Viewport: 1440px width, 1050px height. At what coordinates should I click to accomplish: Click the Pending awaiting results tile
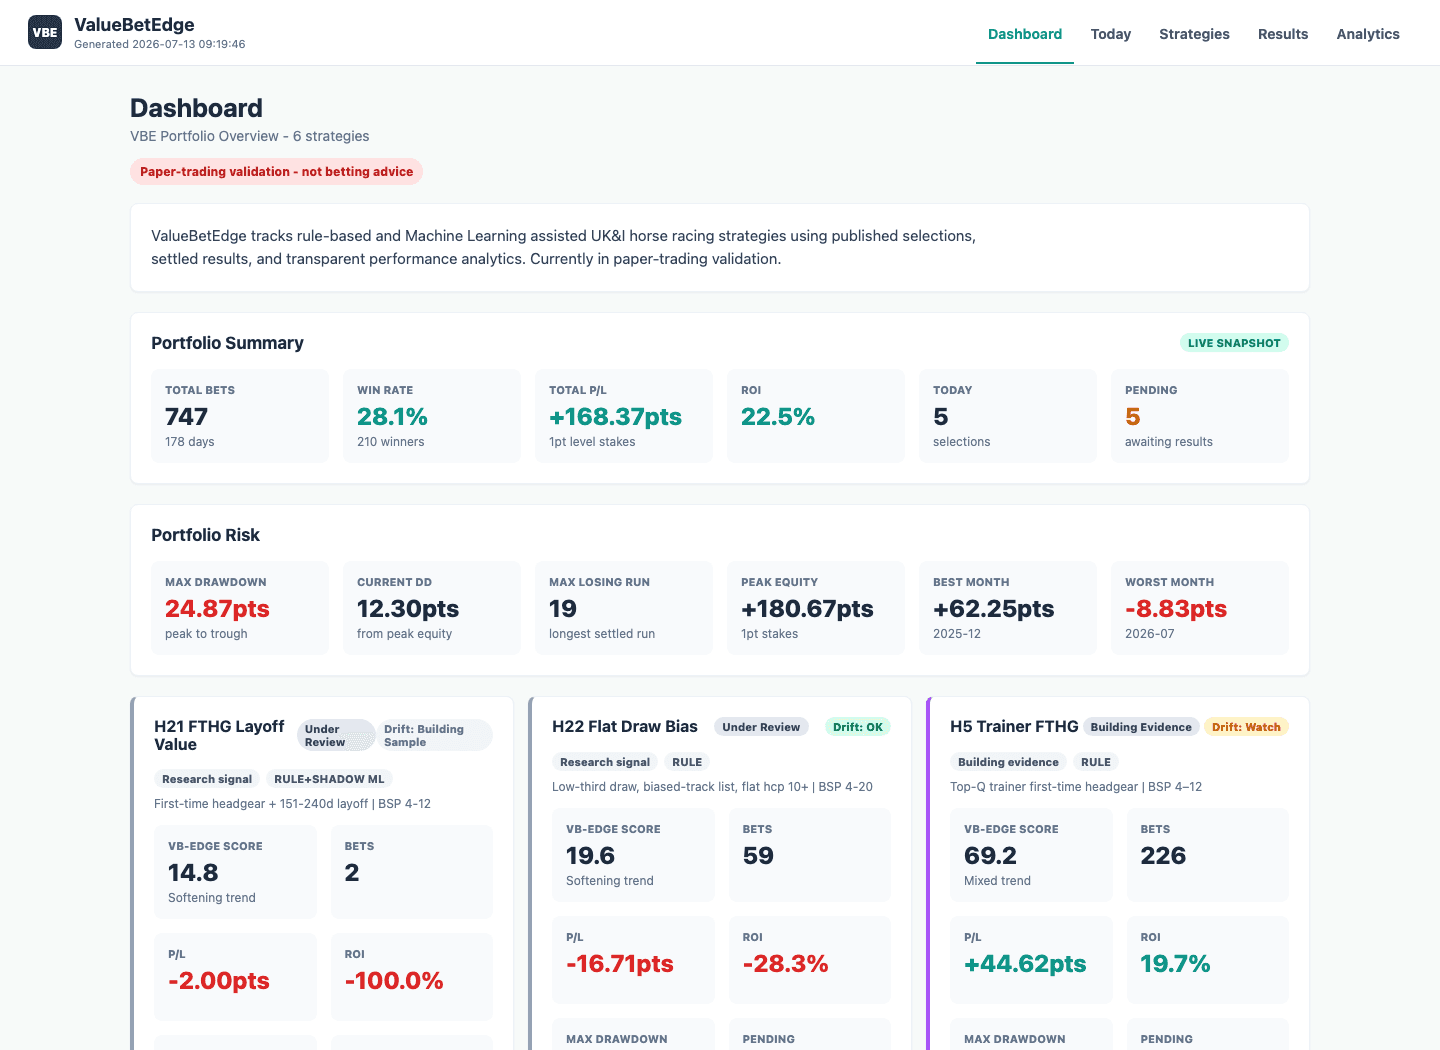(1200, 416)
